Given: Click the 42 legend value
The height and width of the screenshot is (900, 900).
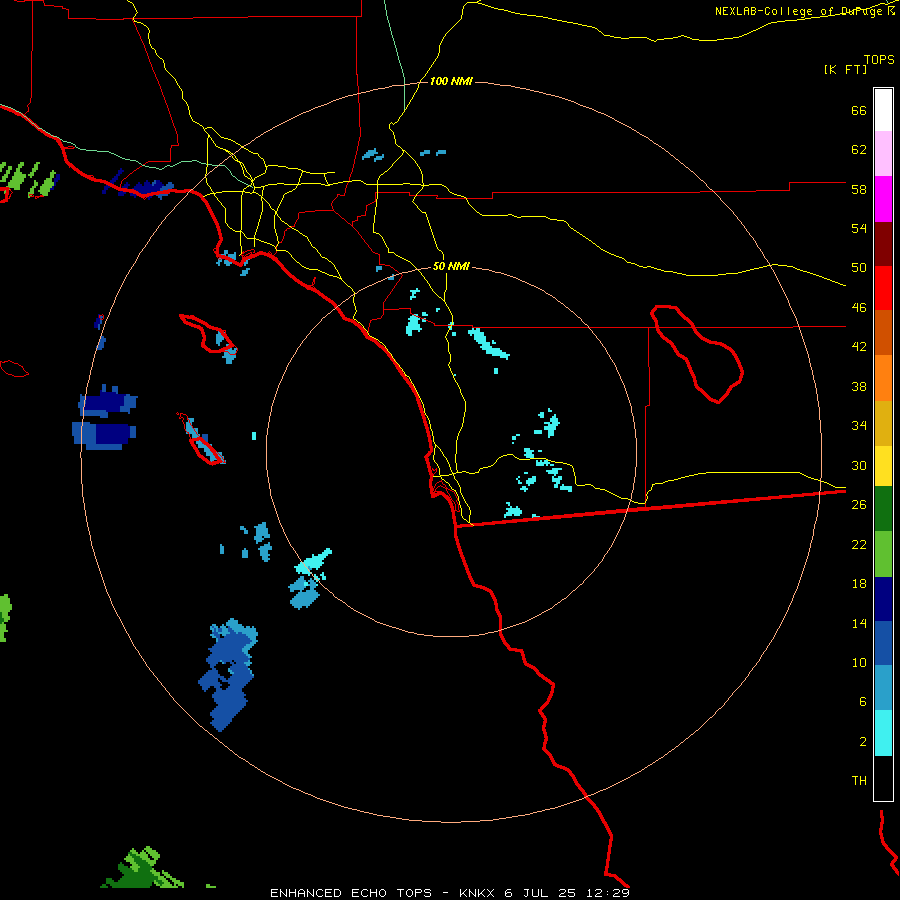Looking at the screenshot, I should pyautogui.click(x=859, y=347).
